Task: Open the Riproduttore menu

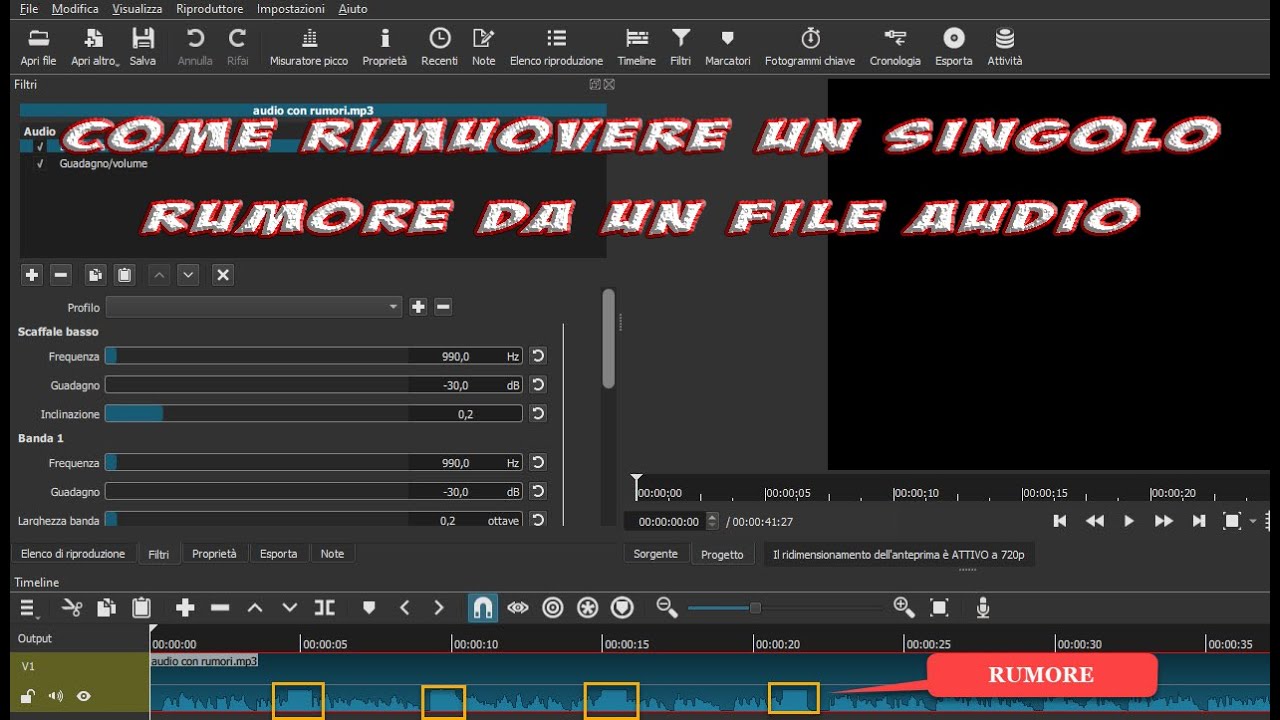Action: 209,9
